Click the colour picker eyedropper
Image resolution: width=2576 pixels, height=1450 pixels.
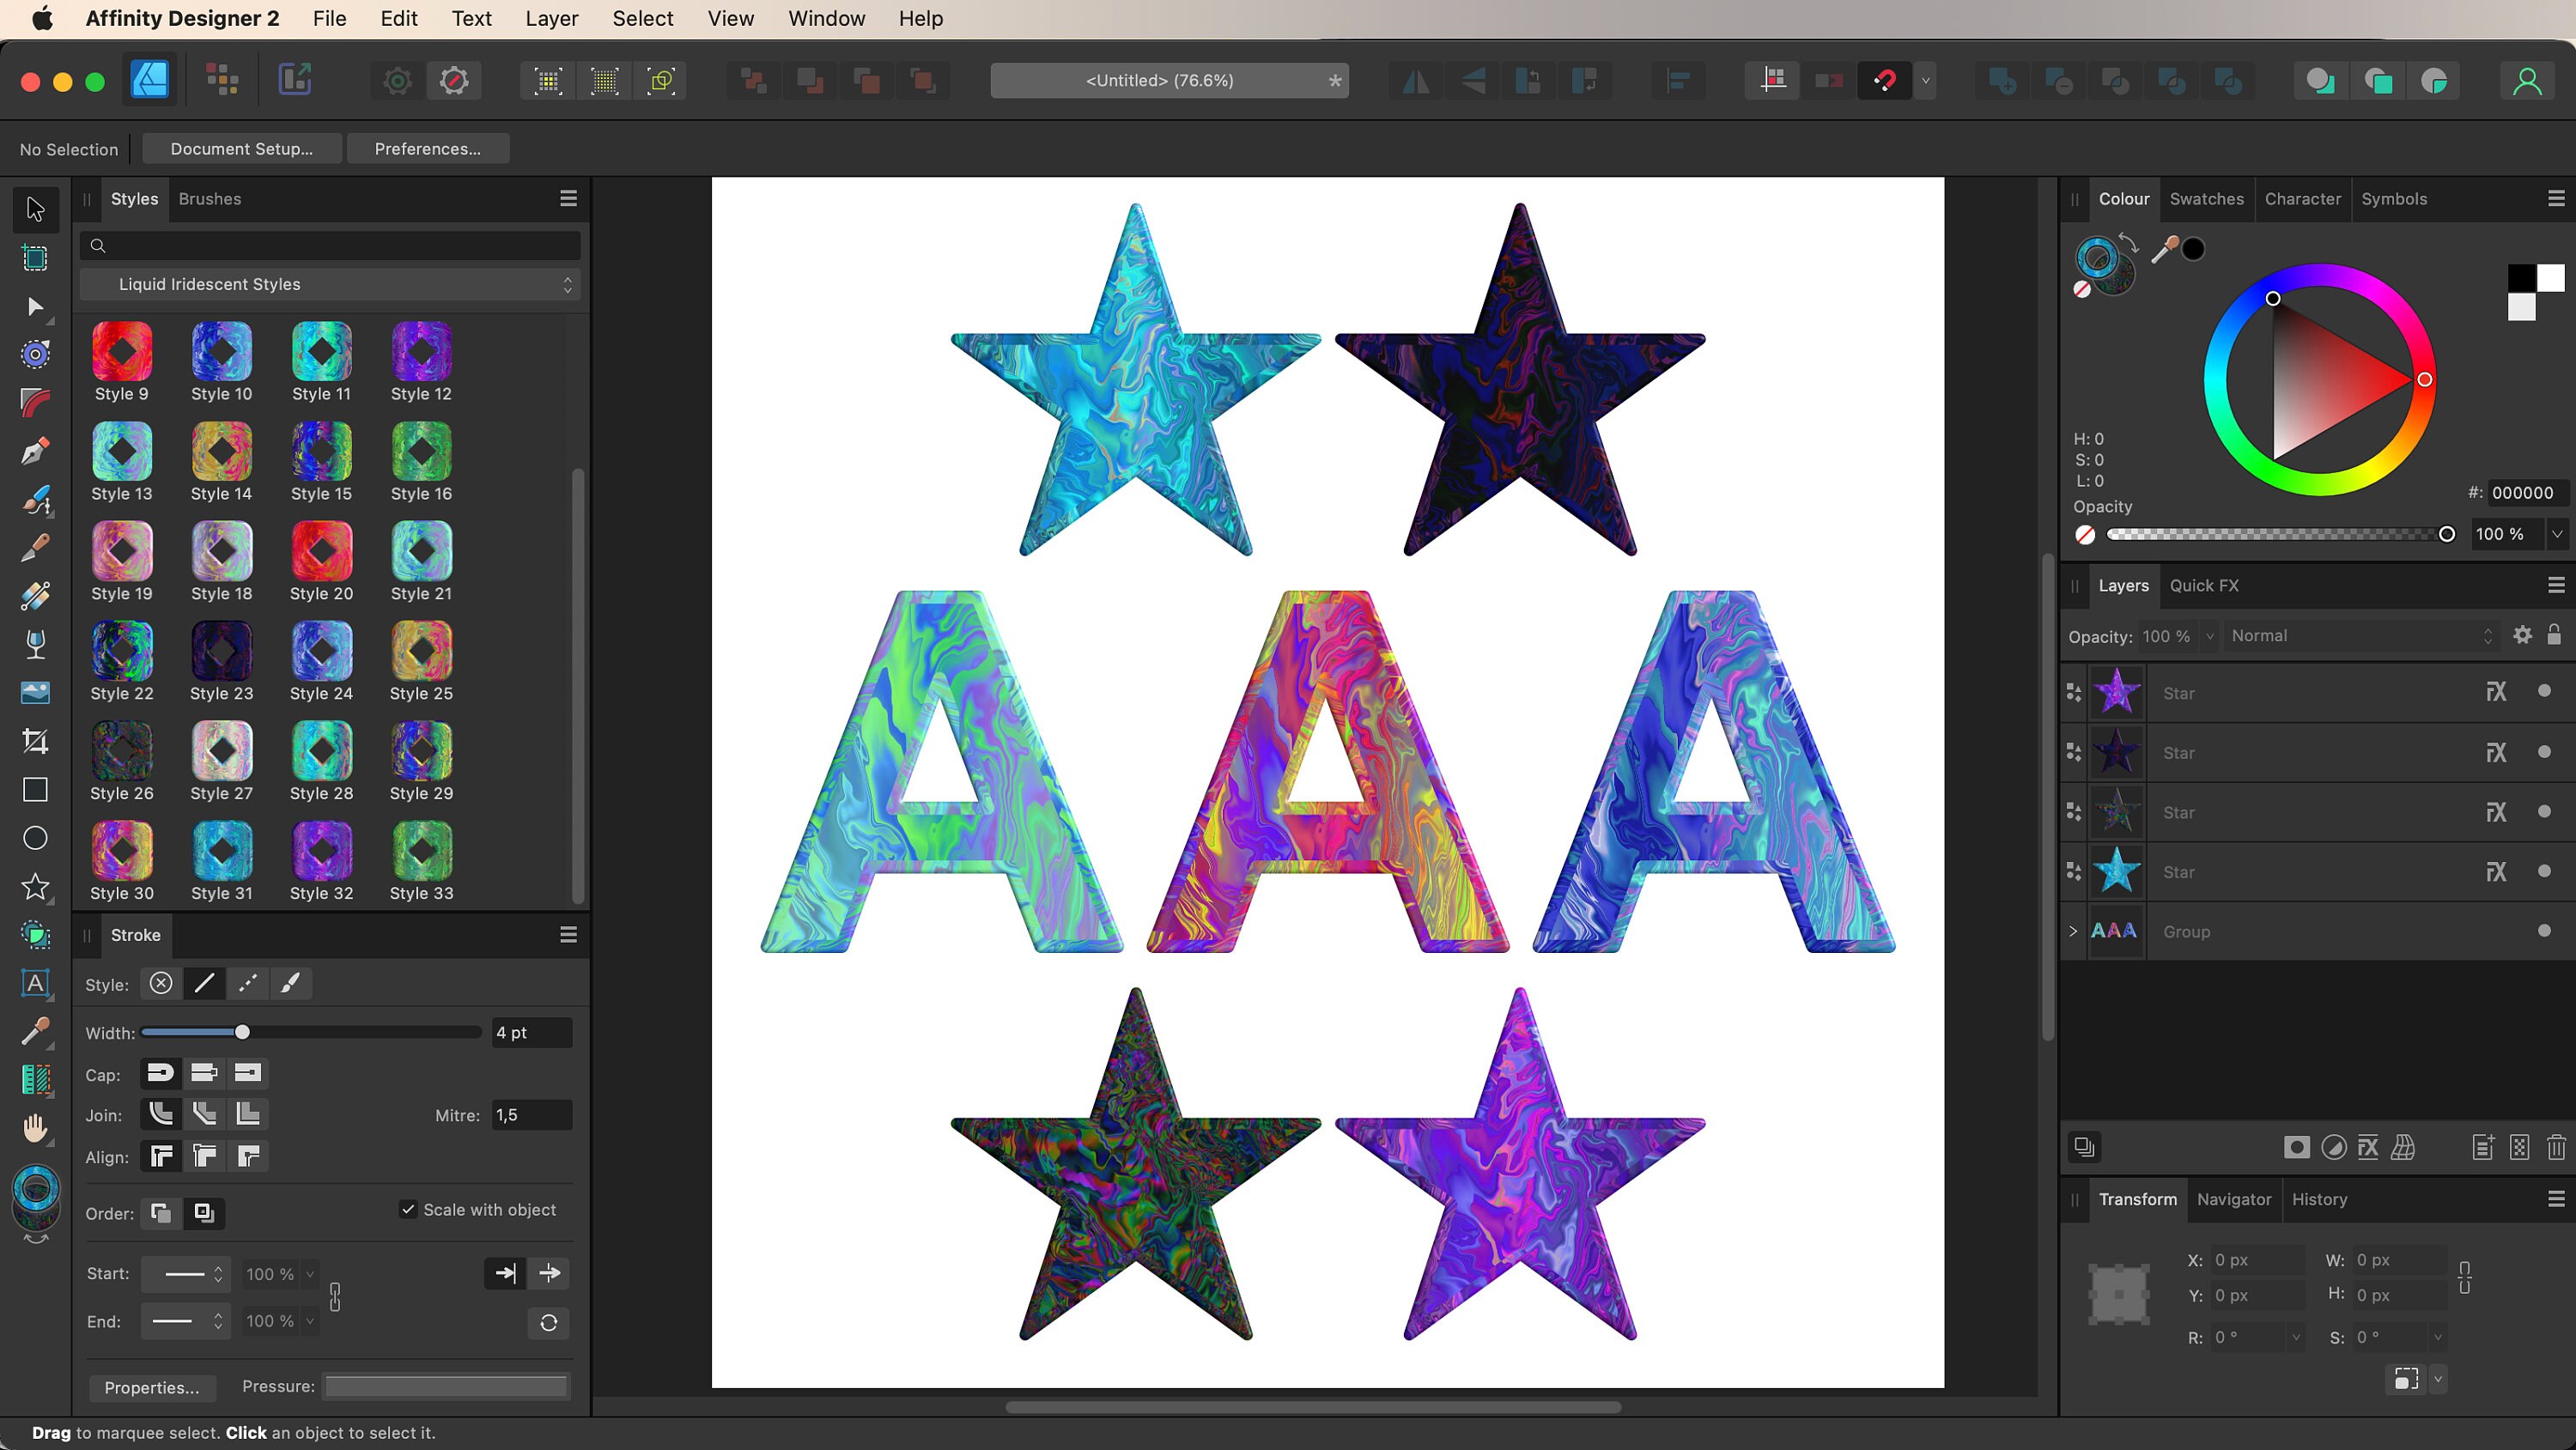[x=2164, y=249]
